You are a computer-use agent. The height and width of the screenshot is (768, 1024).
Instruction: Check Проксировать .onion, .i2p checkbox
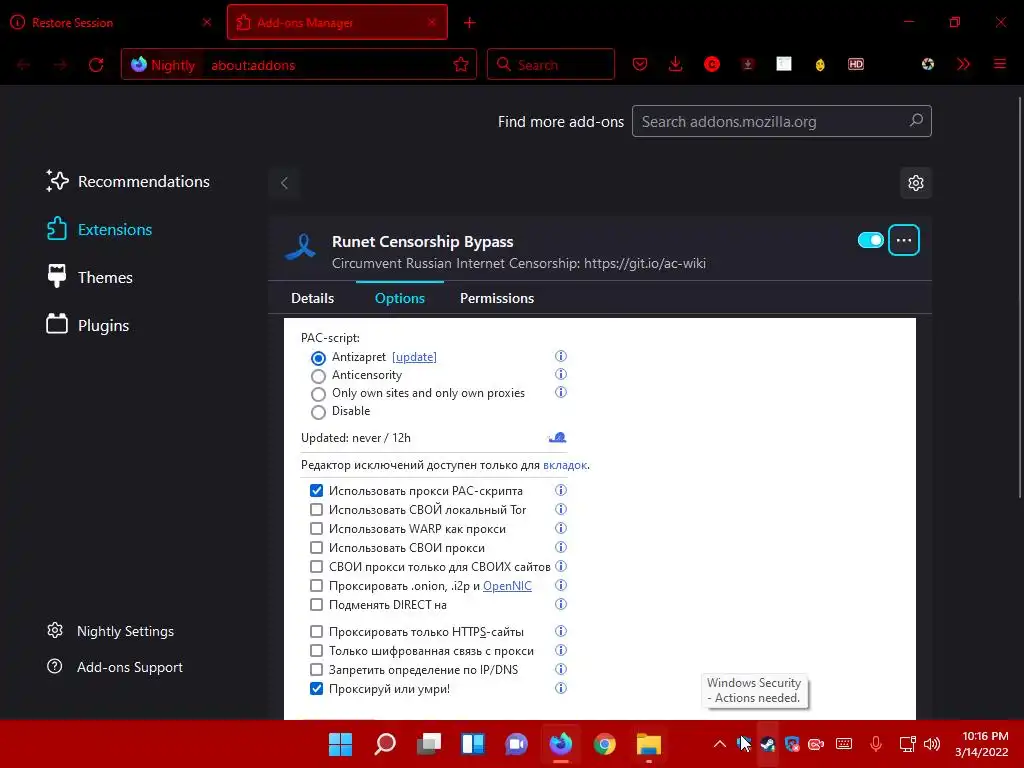pos(316,585)
